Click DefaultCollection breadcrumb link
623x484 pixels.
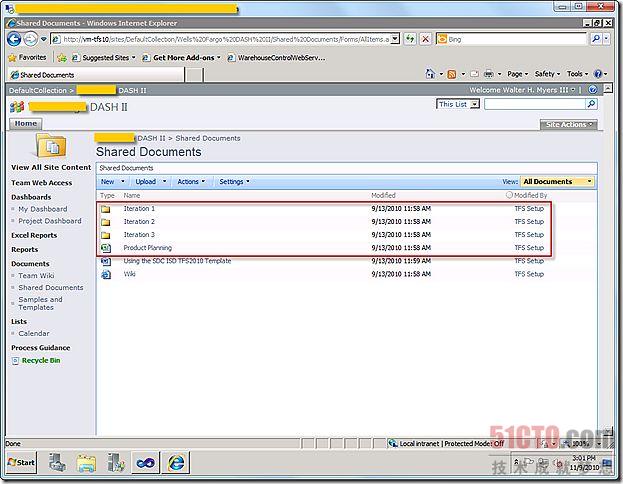pos(38,90)
